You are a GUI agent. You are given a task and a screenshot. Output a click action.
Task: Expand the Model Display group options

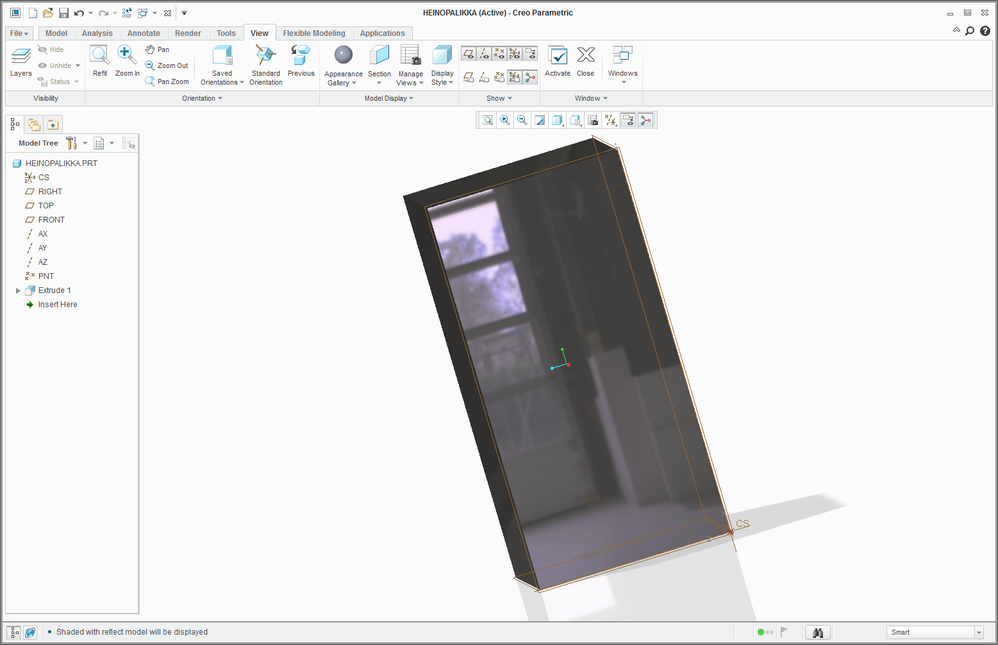tap(389, 98)
